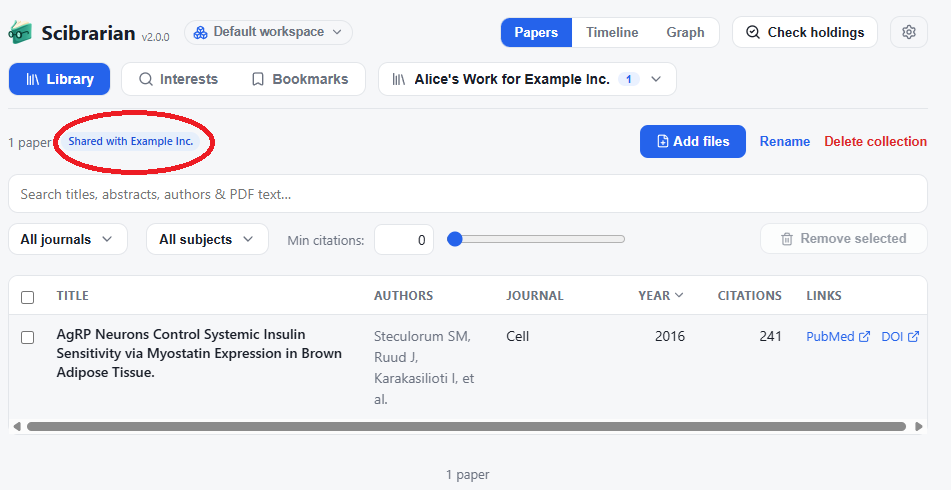Viewport: 951px width, 490px height.
Task: Click the magnifier icon on Interests
Action: [x=146, y=79]
